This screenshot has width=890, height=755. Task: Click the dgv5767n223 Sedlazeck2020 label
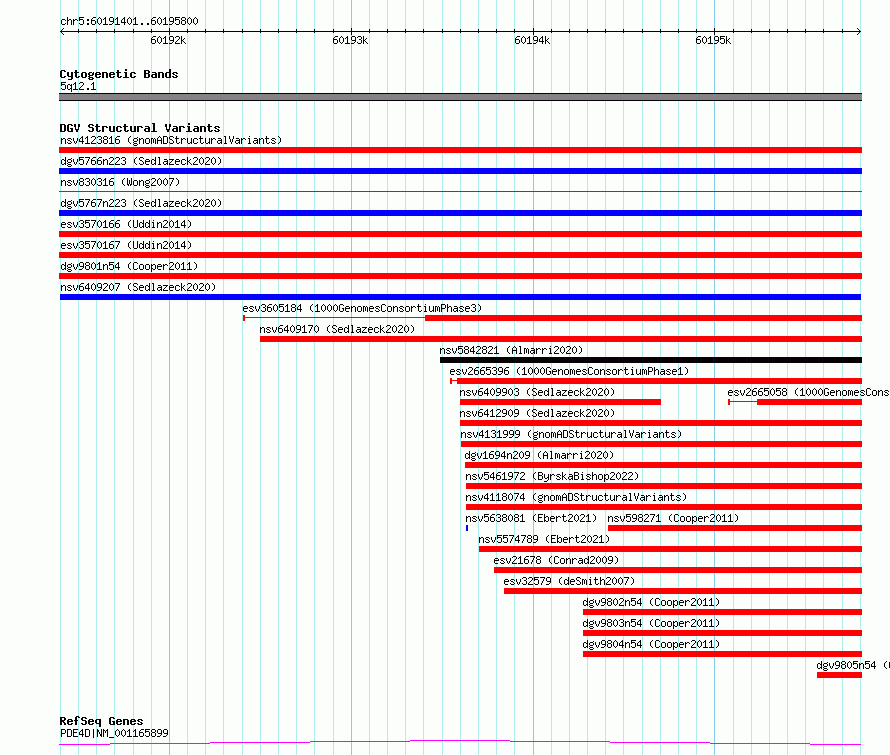(141, 203)
